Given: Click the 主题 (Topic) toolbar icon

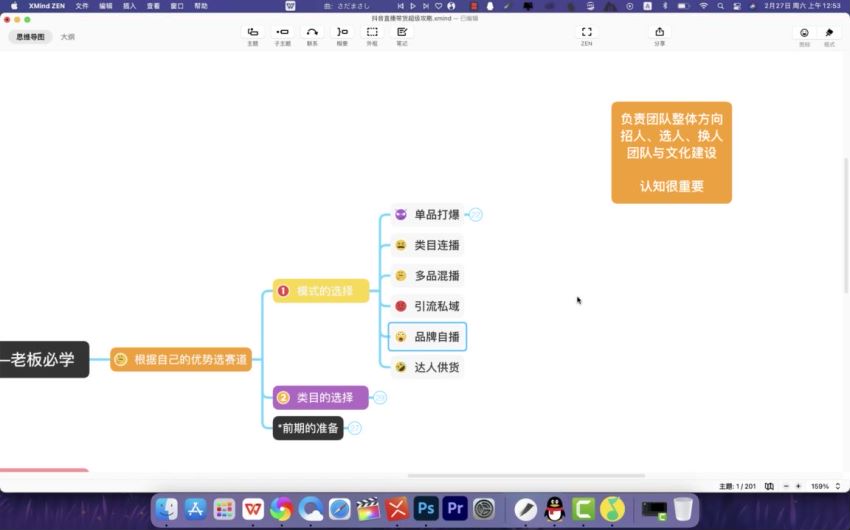Looking at the screenshot, I should click(x=253, y=32).
